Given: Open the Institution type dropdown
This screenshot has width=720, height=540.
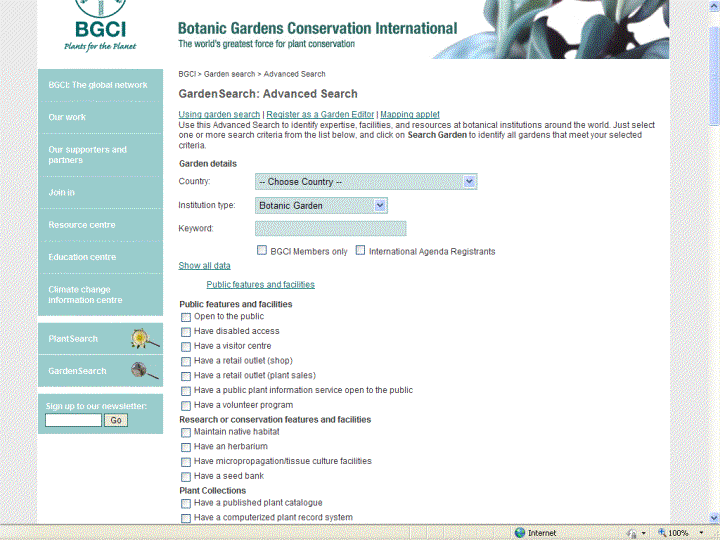Looking at the screenshot, I should click(x=321, y=205).
